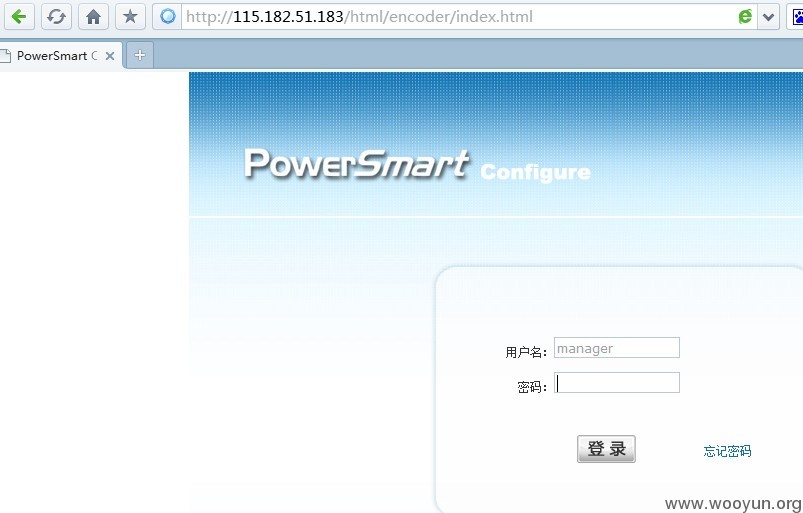Click the site identity icon in the address bar
Viewport: 803px width, 513px height.
tap(167, 17)
